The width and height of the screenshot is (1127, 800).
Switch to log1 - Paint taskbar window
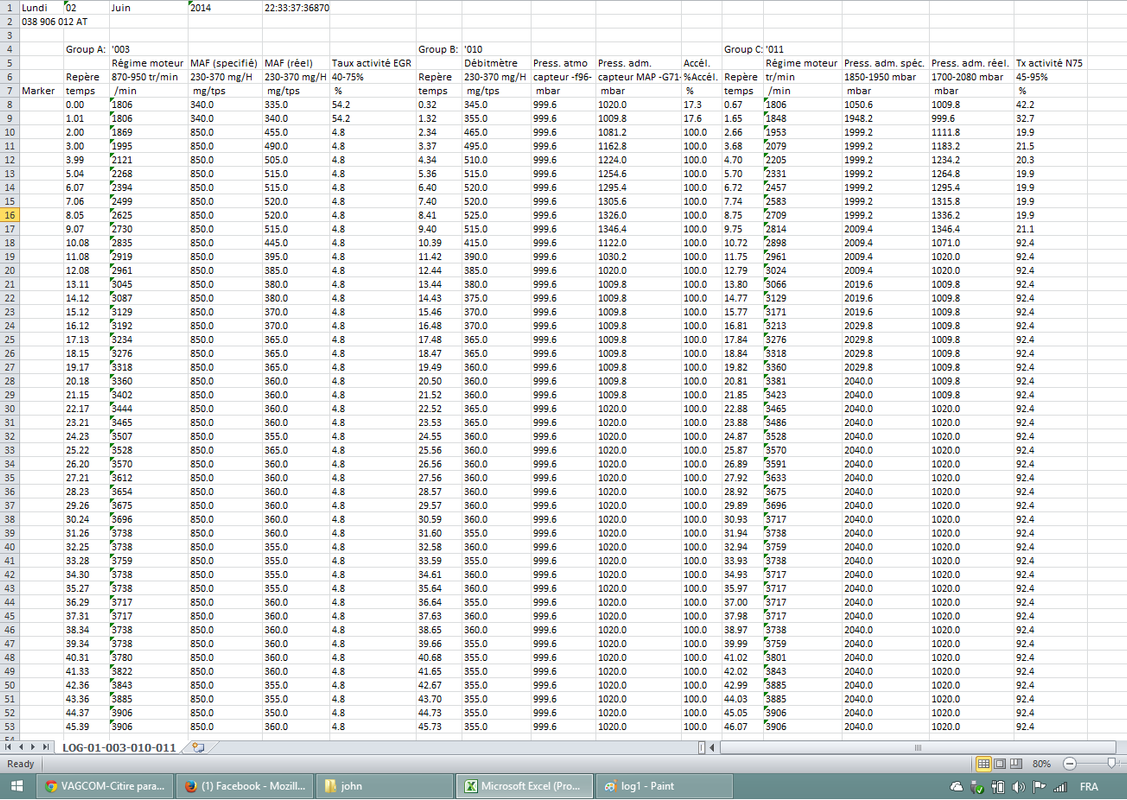[664, 786]
